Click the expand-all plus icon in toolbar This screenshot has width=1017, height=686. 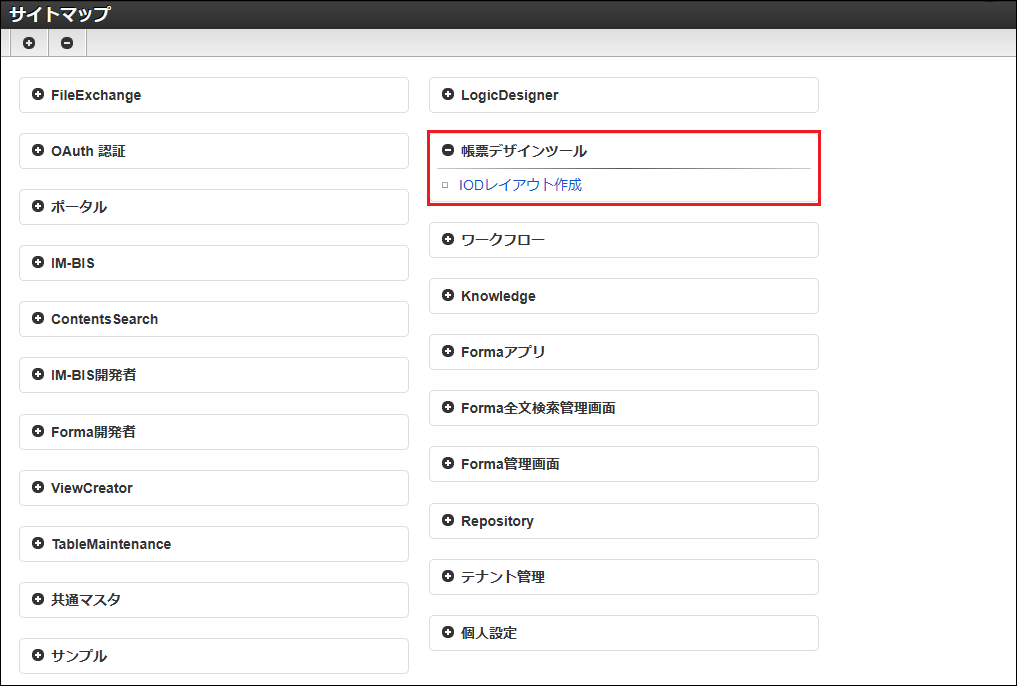29,43
